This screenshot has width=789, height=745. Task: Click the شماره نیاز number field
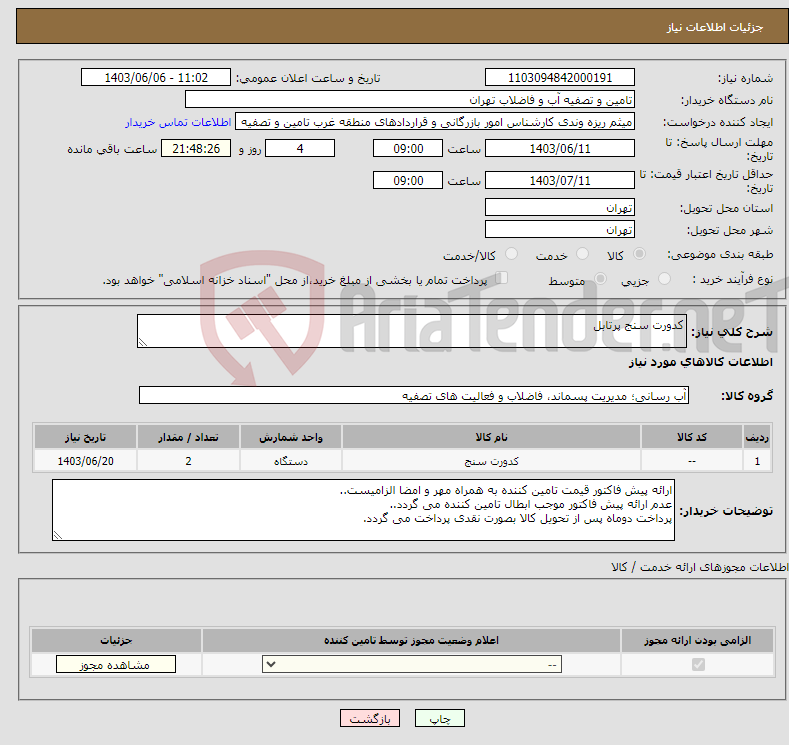point(560,77)
